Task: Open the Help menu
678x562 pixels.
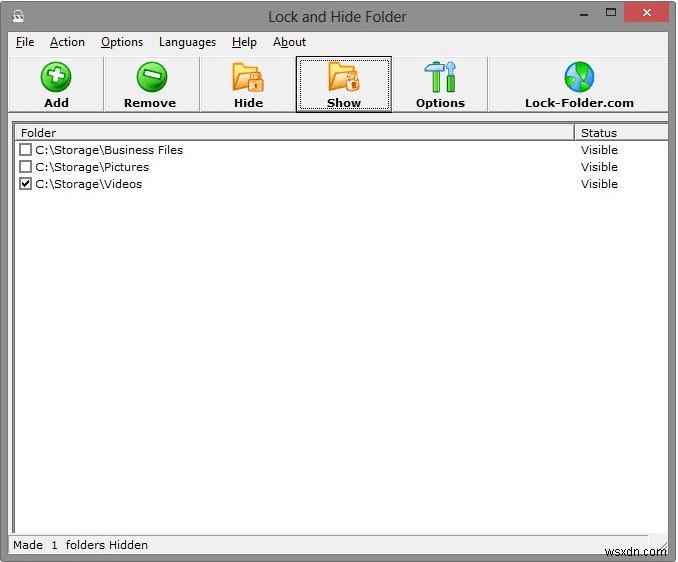Action: 244,42
